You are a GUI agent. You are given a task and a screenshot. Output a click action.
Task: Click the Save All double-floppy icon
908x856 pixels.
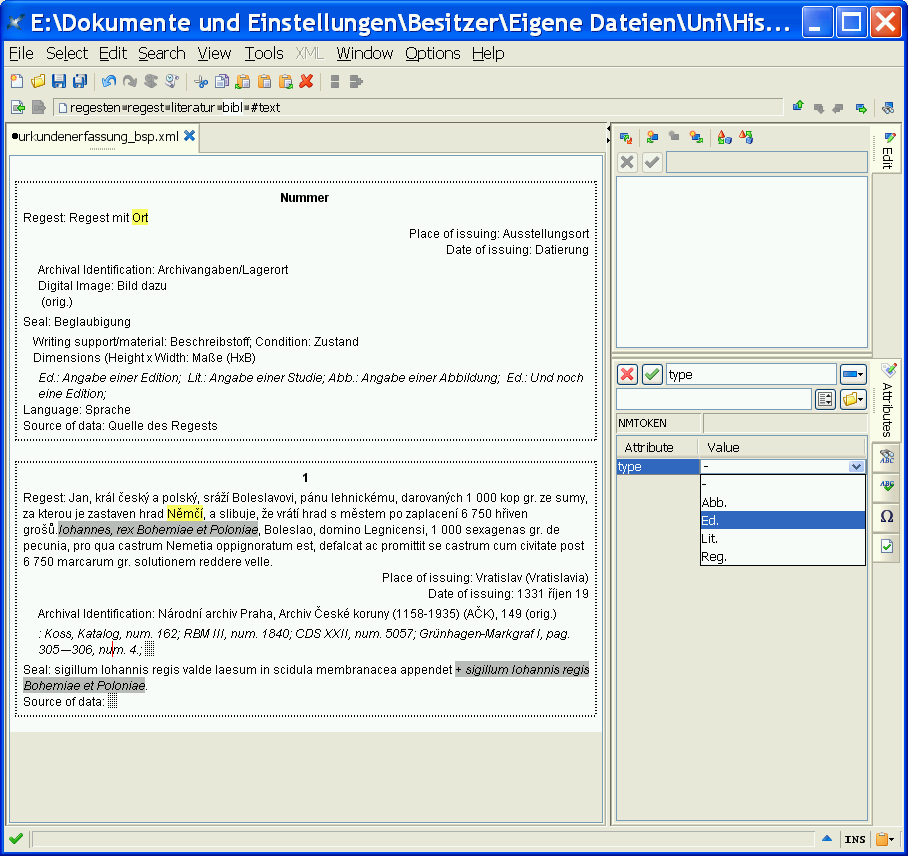(x=80, y=82)
